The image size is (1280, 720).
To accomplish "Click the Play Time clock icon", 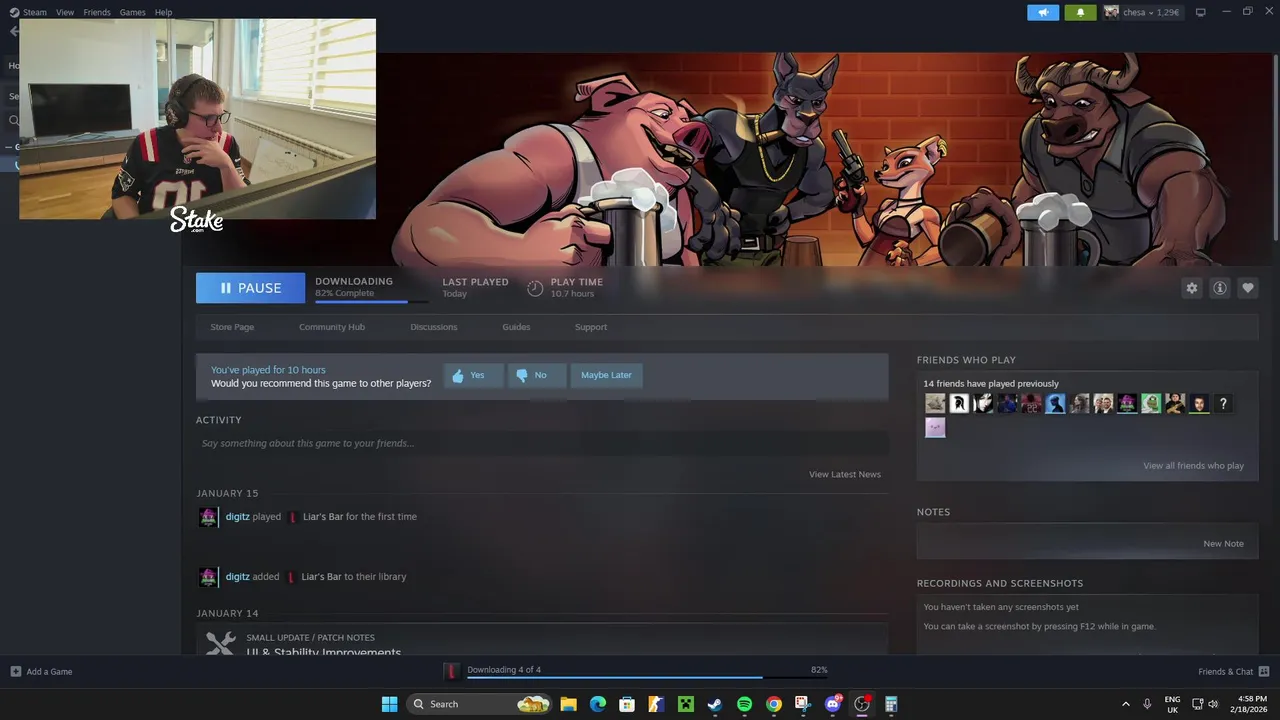I will tap(535, 288).
